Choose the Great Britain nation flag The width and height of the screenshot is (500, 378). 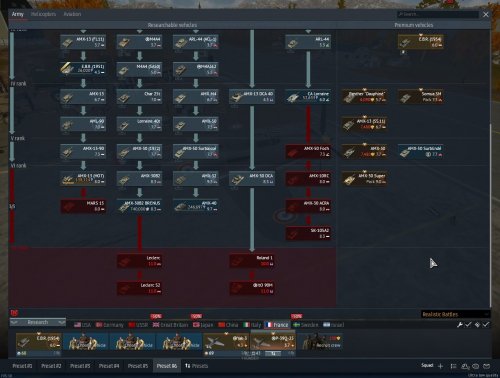pos(170,325)
